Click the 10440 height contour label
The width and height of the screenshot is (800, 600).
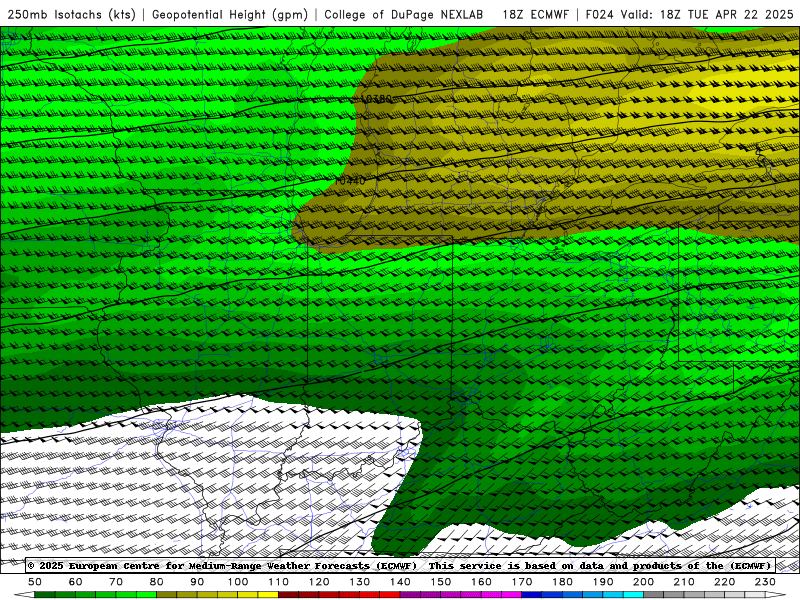tap(350, 181)
